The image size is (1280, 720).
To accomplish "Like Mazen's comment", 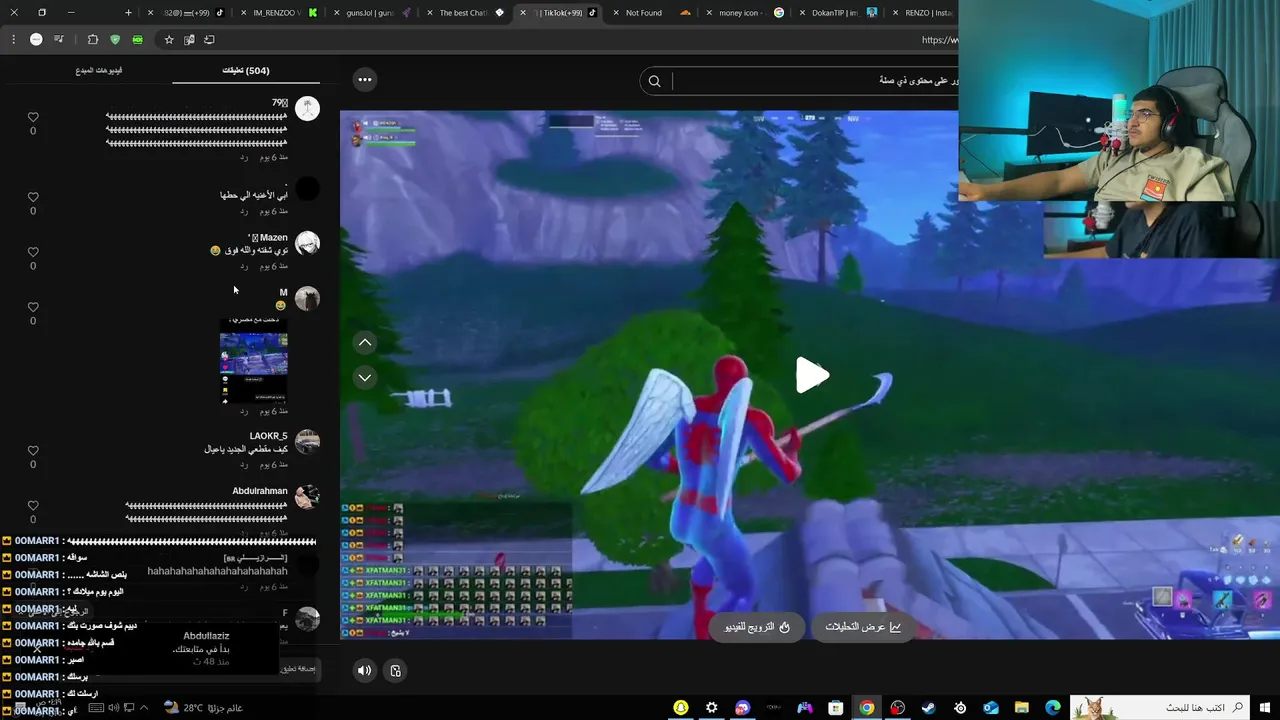I will 33,252.
